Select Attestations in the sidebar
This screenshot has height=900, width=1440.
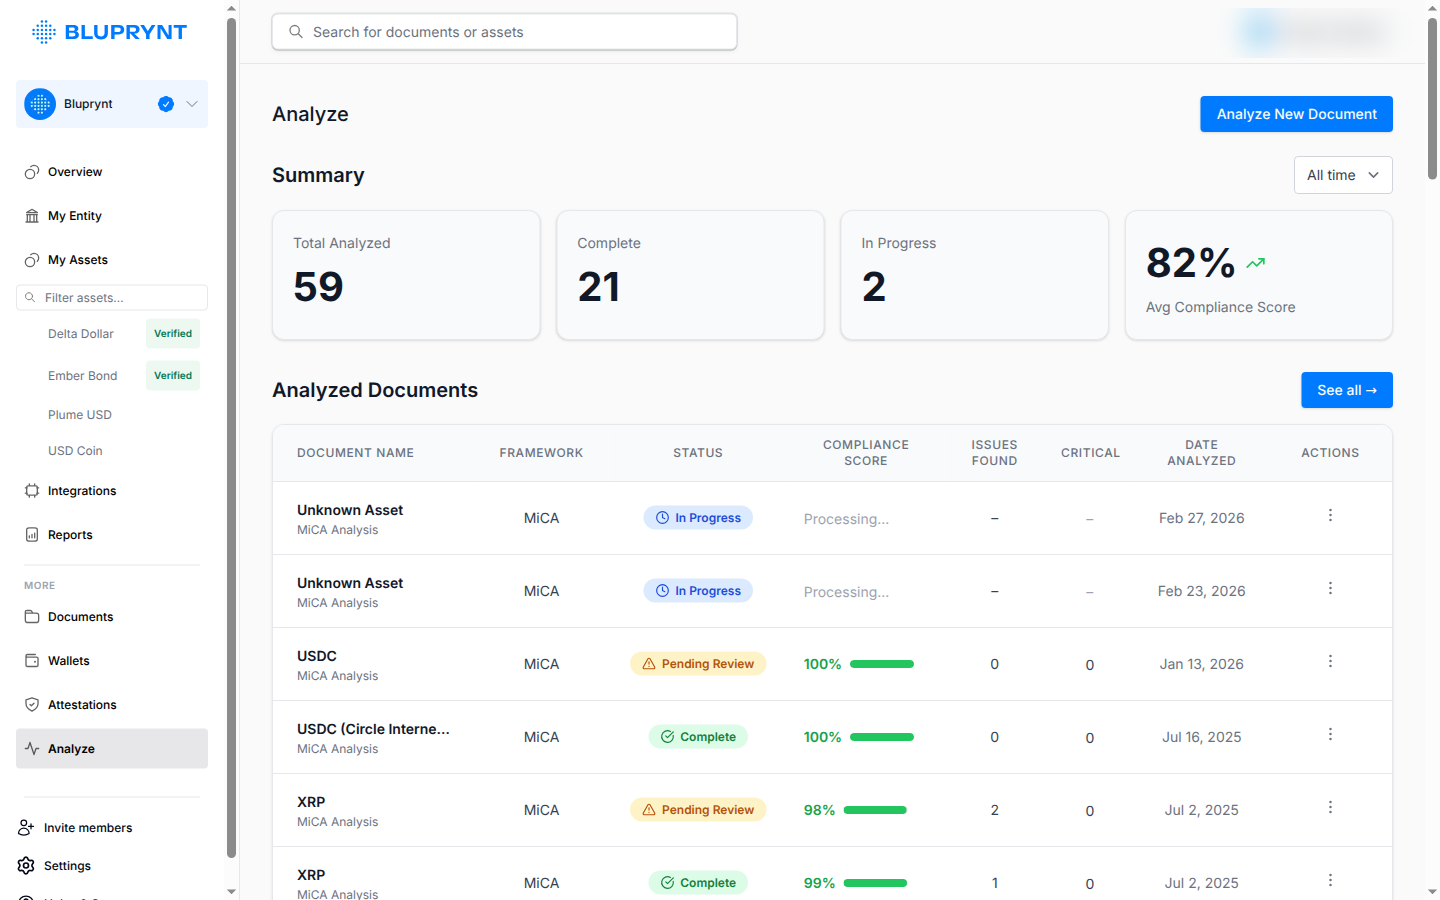click(112, 705)
